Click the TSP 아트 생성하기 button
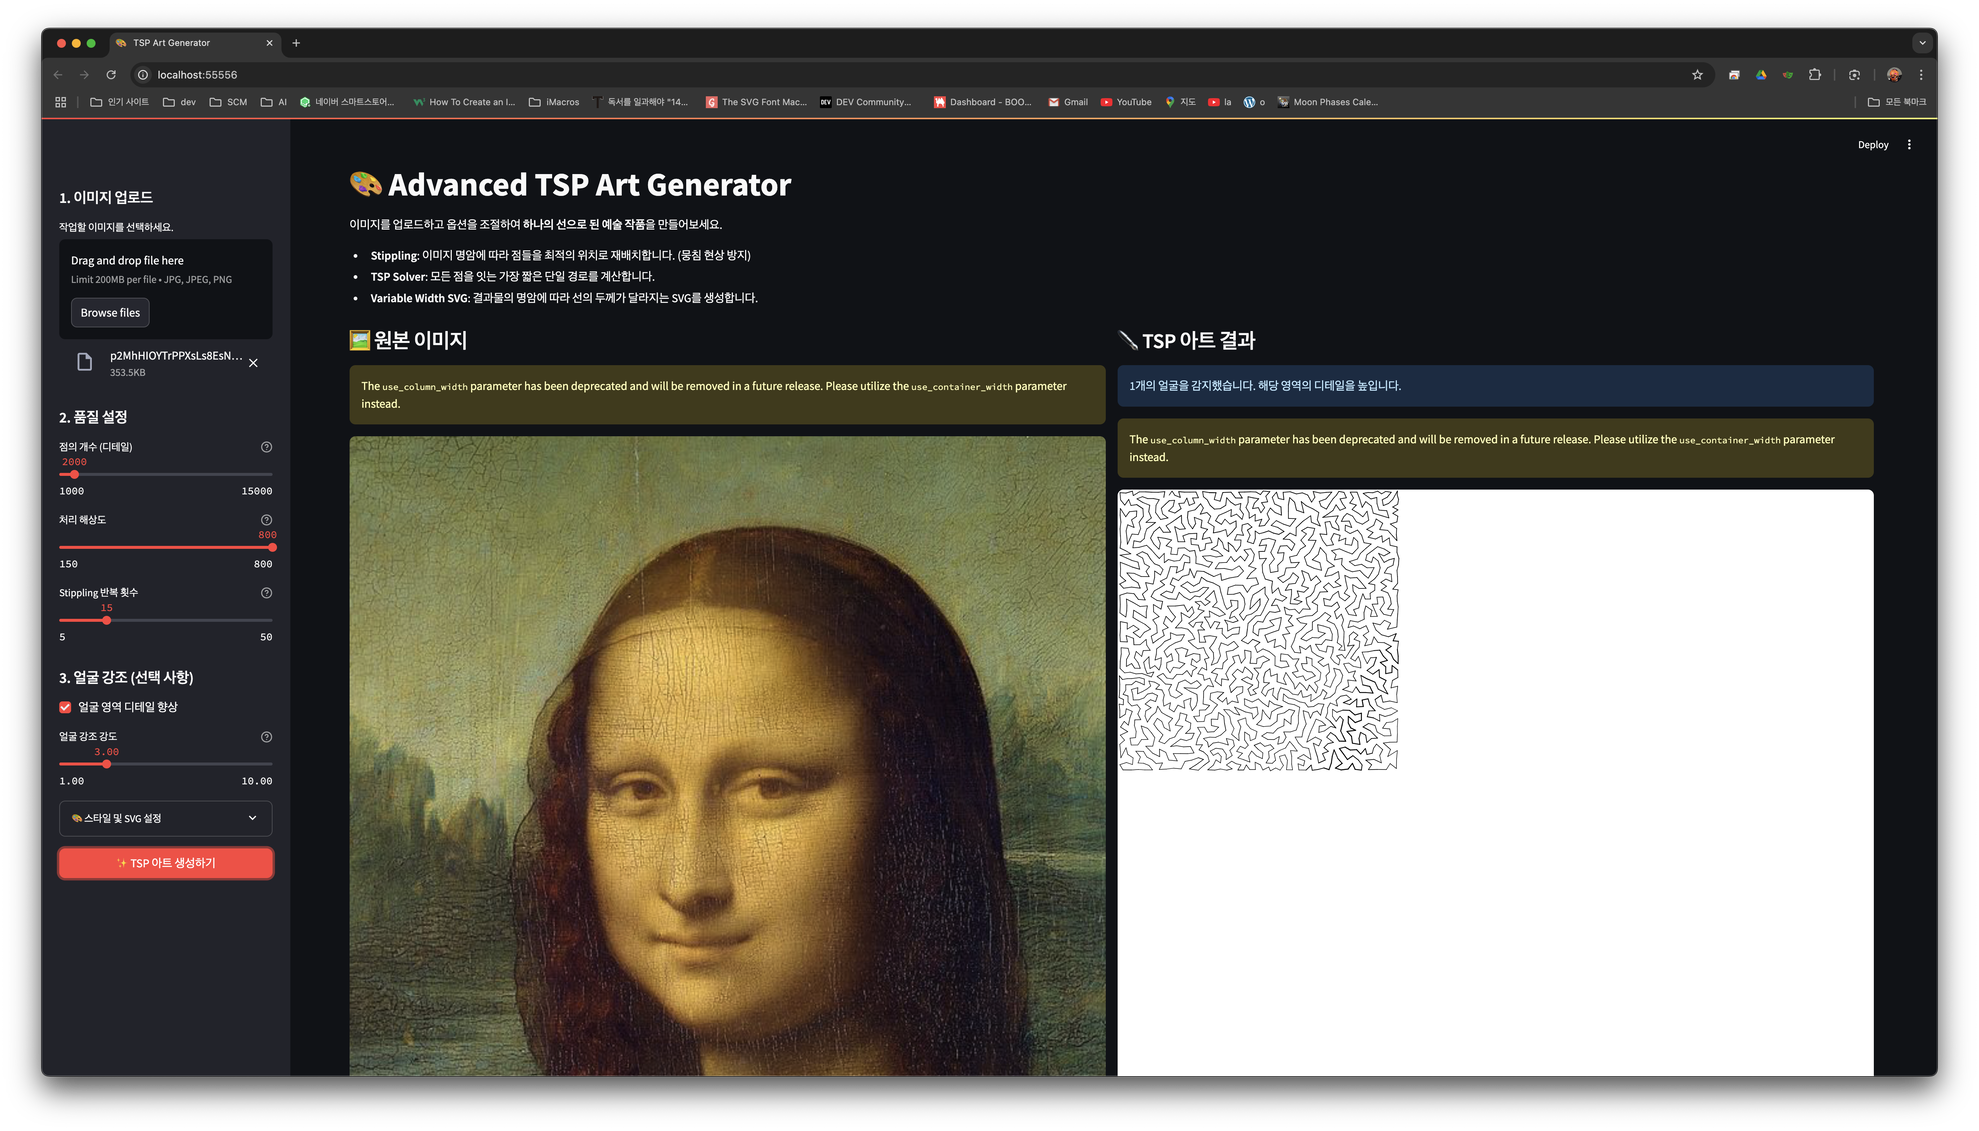1979x1131 pixels. (x=165, y=863)
